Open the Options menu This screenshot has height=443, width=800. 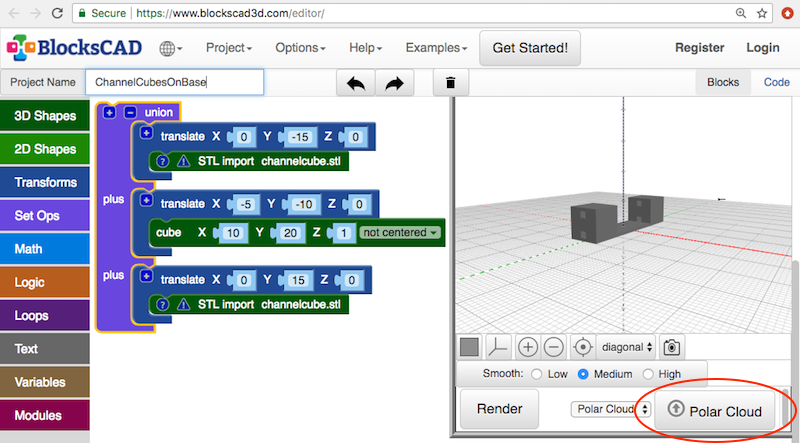click(x=301, y=48)
